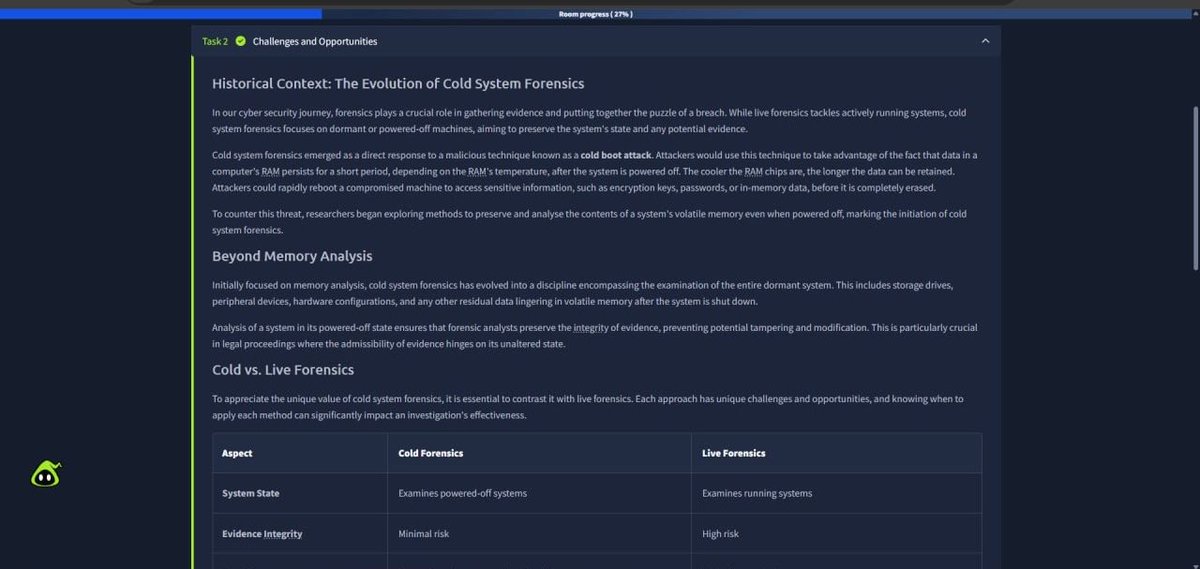Image resolution: width=1200 pixels, height=569 pixels.
Task: Collapse the Task 2 section chevron
Action: click(985, 41)
